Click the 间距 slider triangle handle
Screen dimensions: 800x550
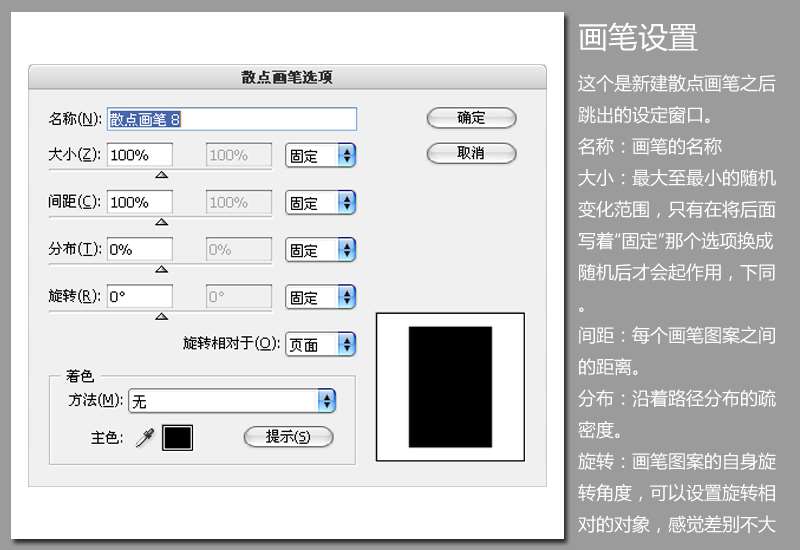[162, 222]
